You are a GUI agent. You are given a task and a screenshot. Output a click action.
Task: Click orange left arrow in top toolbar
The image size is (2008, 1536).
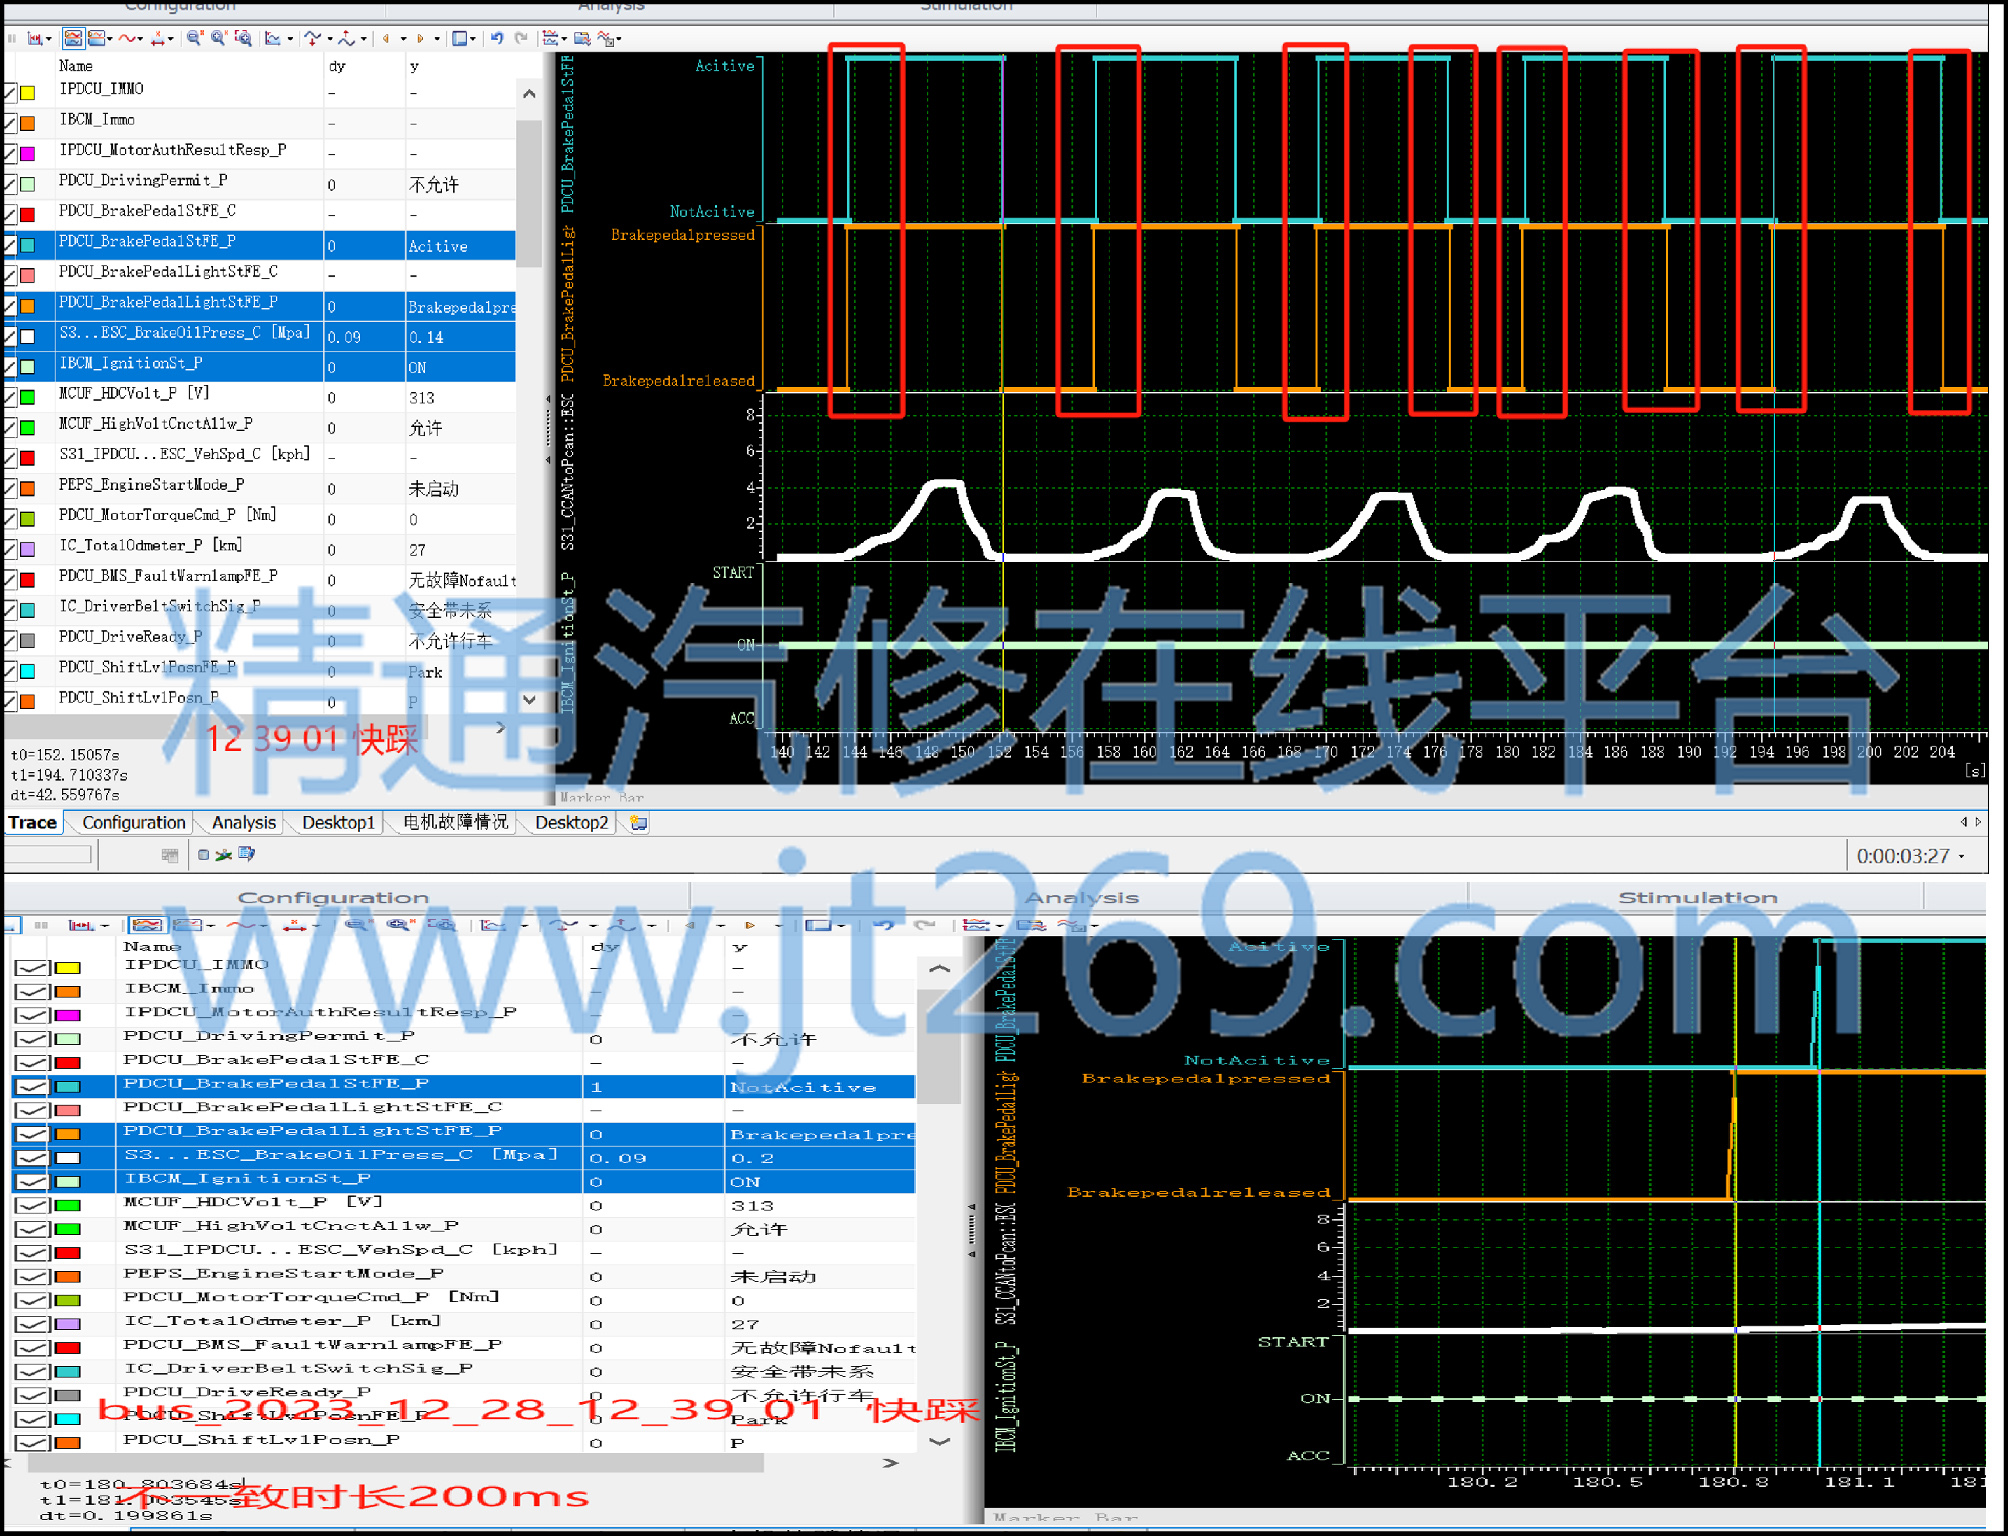(386, 38)
